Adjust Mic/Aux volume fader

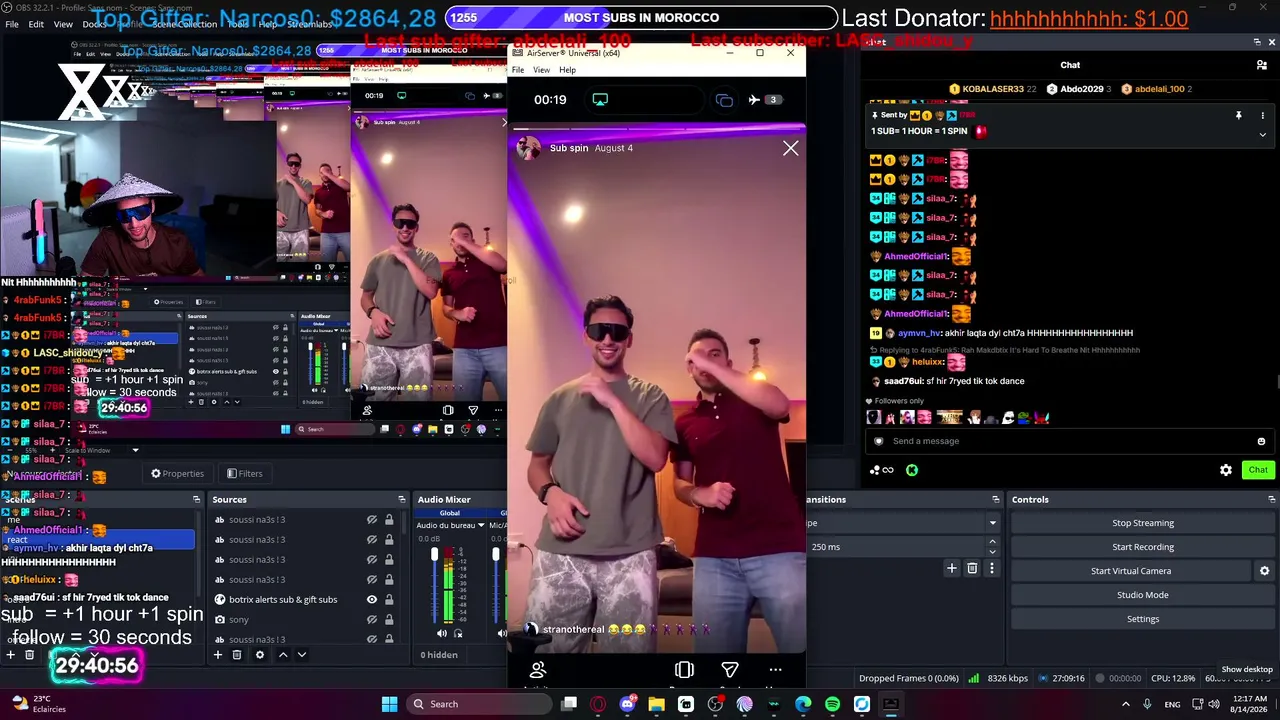496,554
